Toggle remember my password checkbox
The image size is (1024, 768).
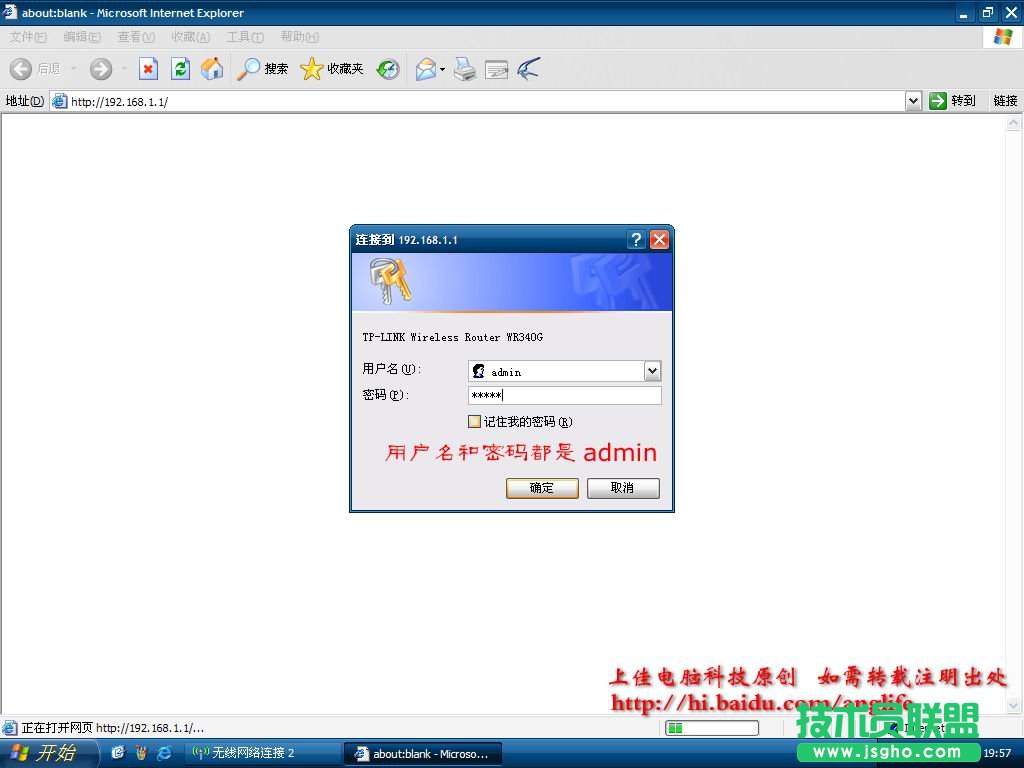pos(474,421)
